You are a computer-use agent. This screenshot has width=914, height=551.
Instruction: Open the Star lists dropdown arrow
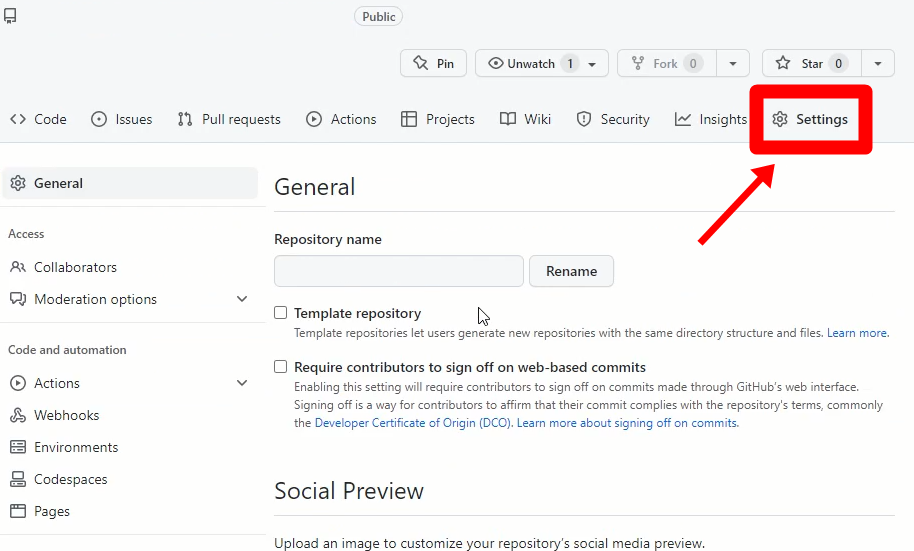(878, 63)
